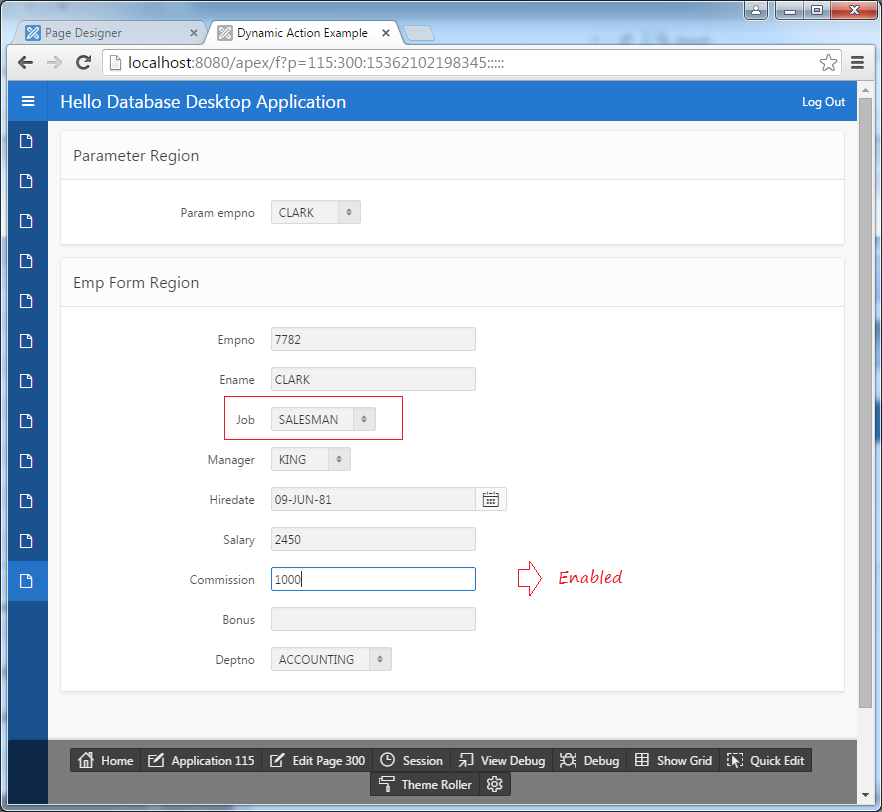This screenshot has height=812, width=882.
Task: Activate Quick Edit in developer toolbar
Action: pos(765,760)
